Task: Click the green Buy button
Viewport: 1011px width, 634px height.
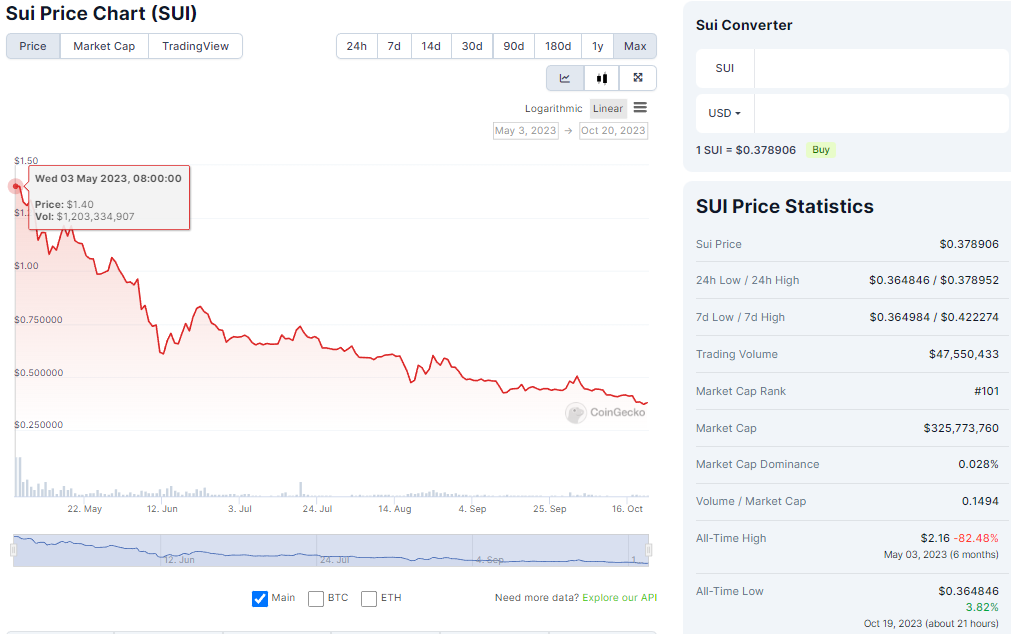Action: coord(820,150)
